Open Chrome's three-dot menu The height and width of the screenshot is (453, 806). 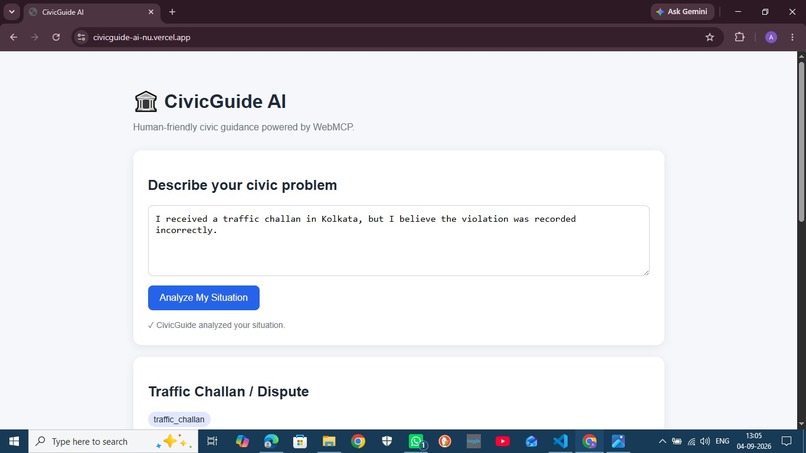pos(792,37)
